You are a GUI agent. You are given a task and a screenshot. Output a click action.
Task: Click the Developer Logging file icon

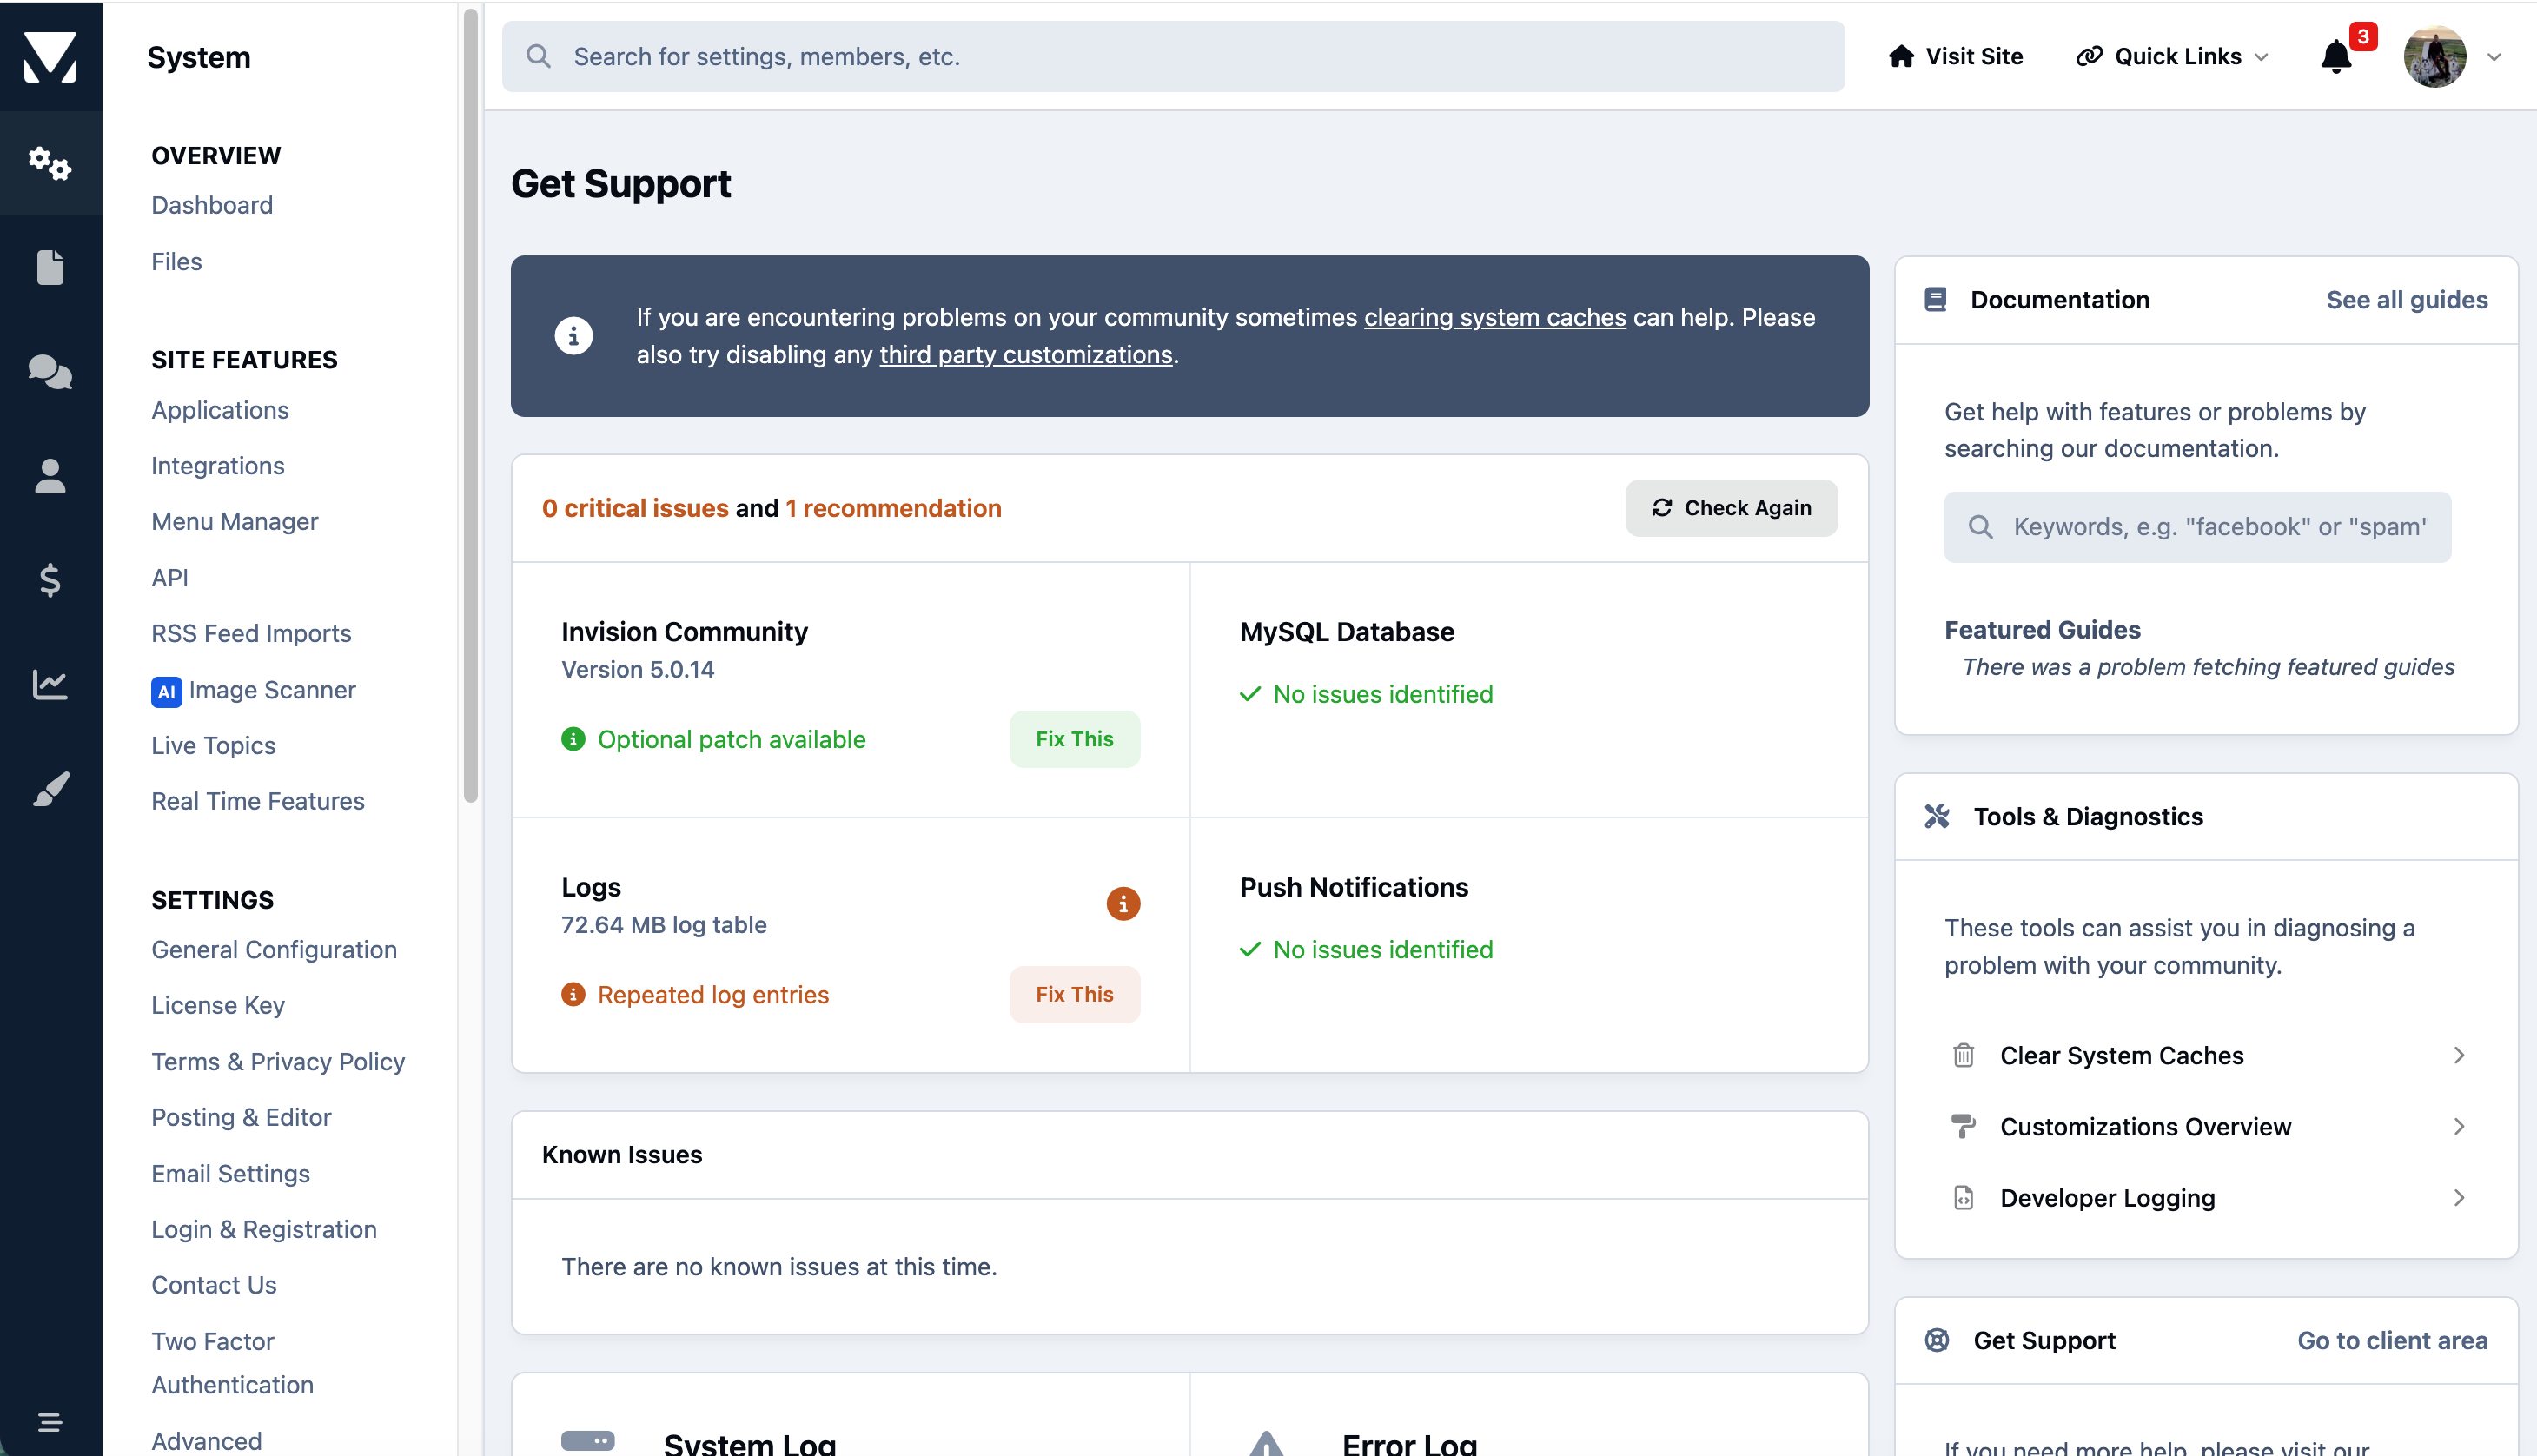click(x=1963, y=1198)
